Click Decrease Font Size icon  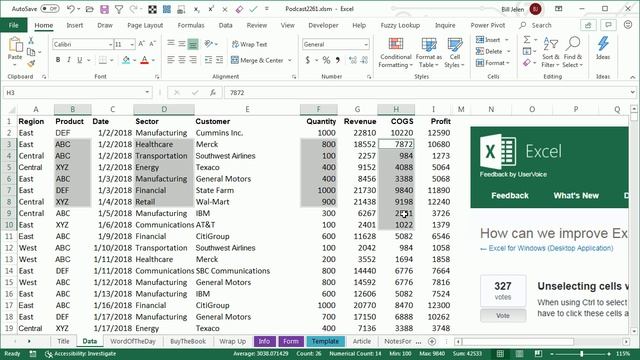tap(152, 44)
